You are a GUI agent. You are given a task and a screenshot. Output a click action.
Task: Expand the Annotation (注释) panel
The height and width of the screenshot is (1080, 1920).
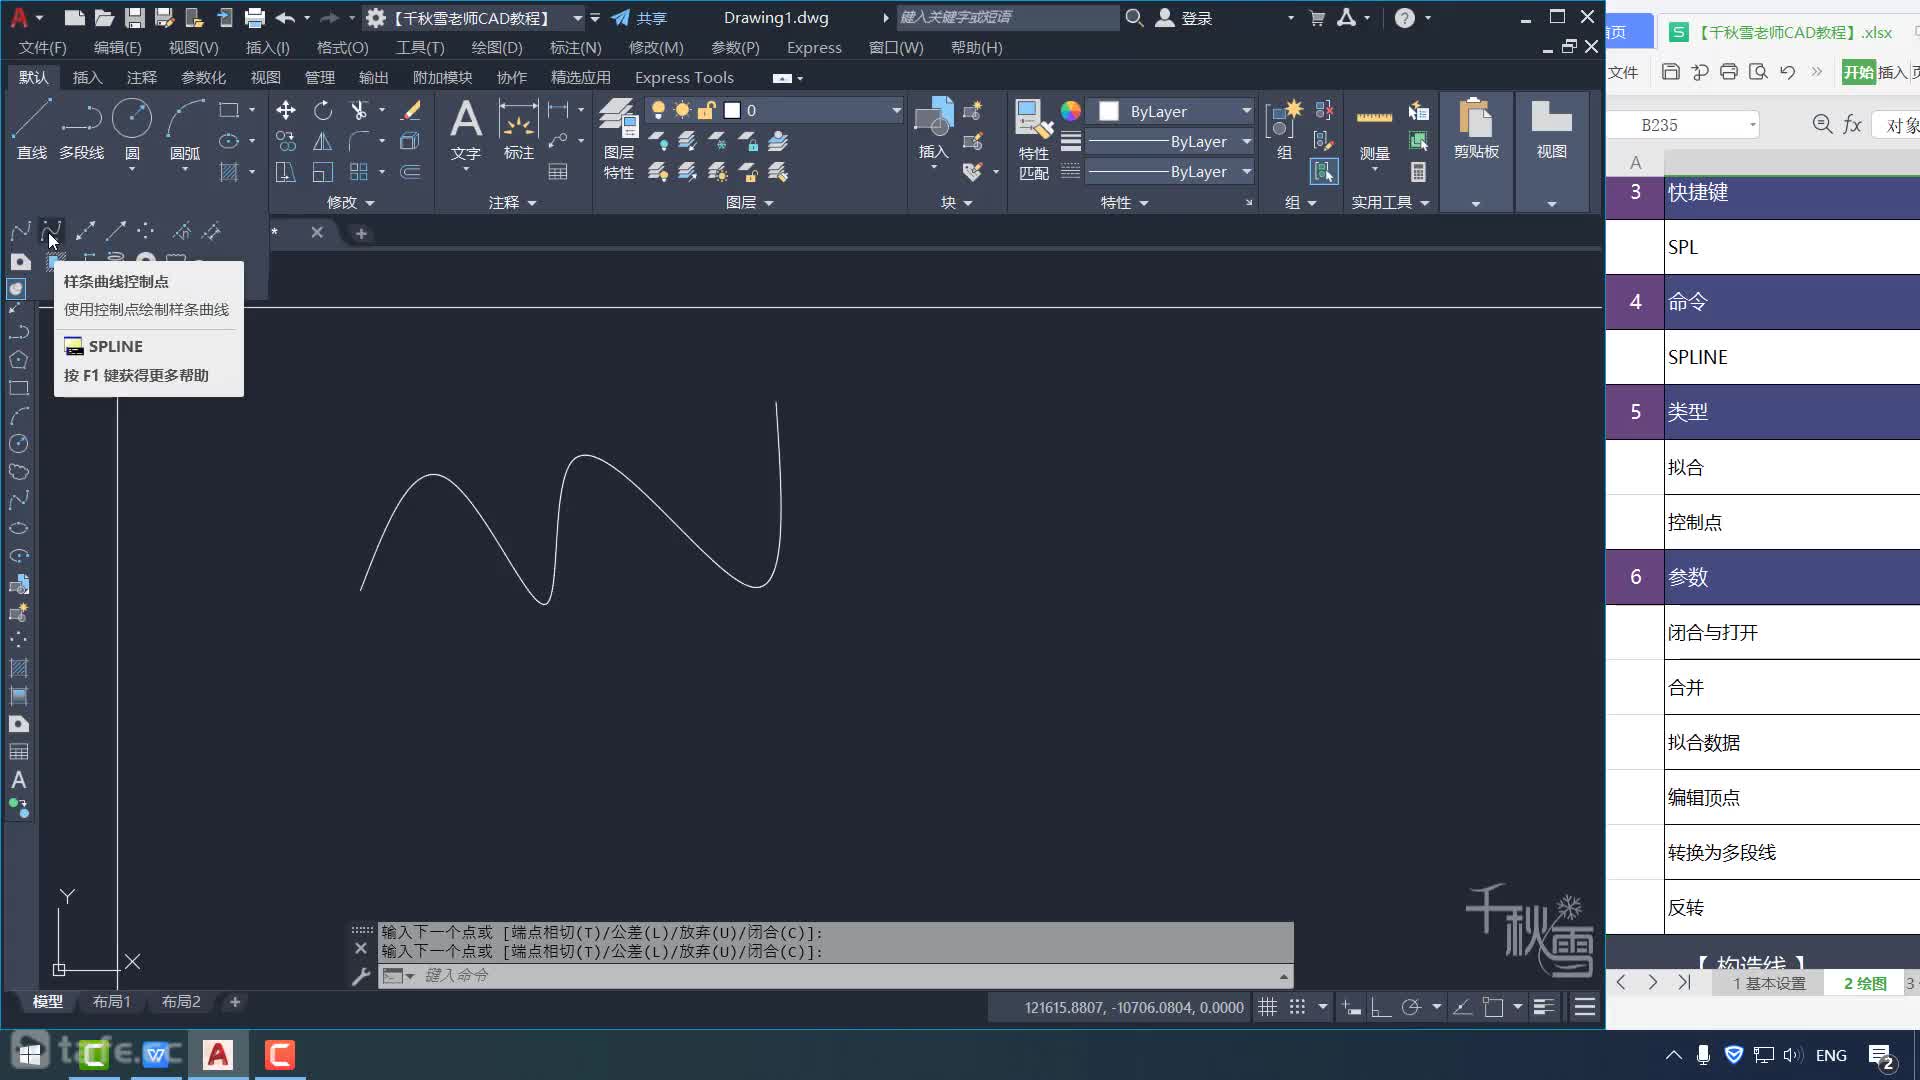coord(512,202)
